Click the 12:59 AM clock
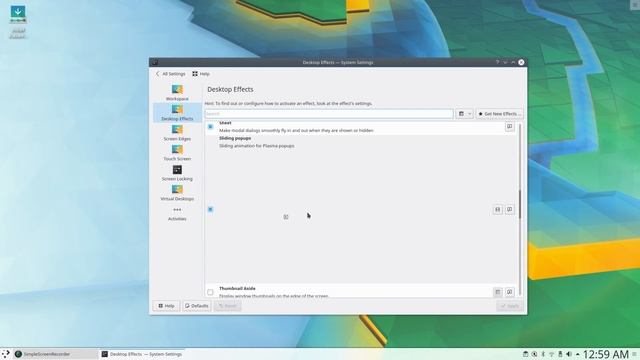The image size is (640, 360). click(x=606, y=354)
